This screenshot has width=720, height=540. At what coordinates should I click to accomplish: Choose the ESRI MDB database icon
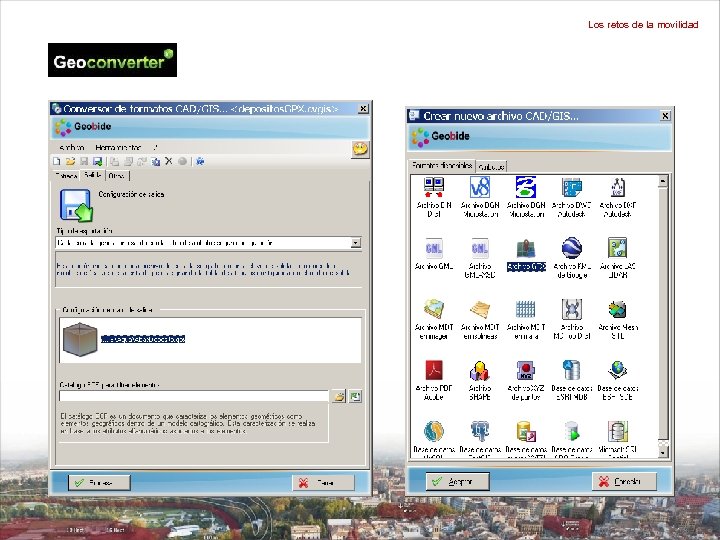[x=572, y=371]
